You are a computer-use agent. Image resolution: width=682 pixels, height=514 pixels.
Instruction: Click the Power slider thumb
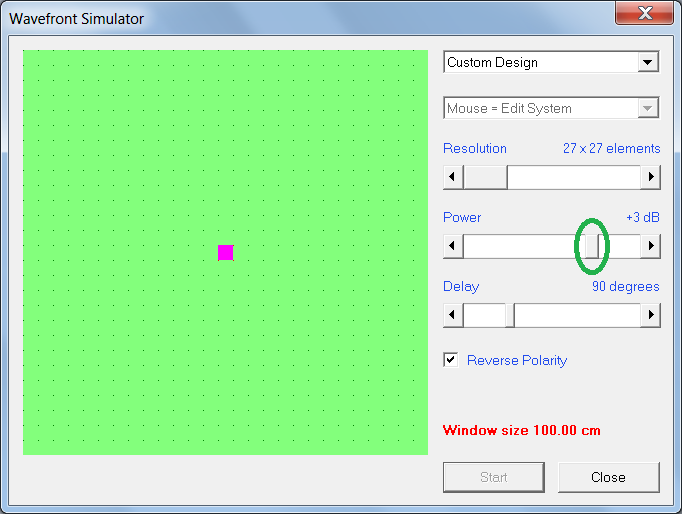point(592,246)
